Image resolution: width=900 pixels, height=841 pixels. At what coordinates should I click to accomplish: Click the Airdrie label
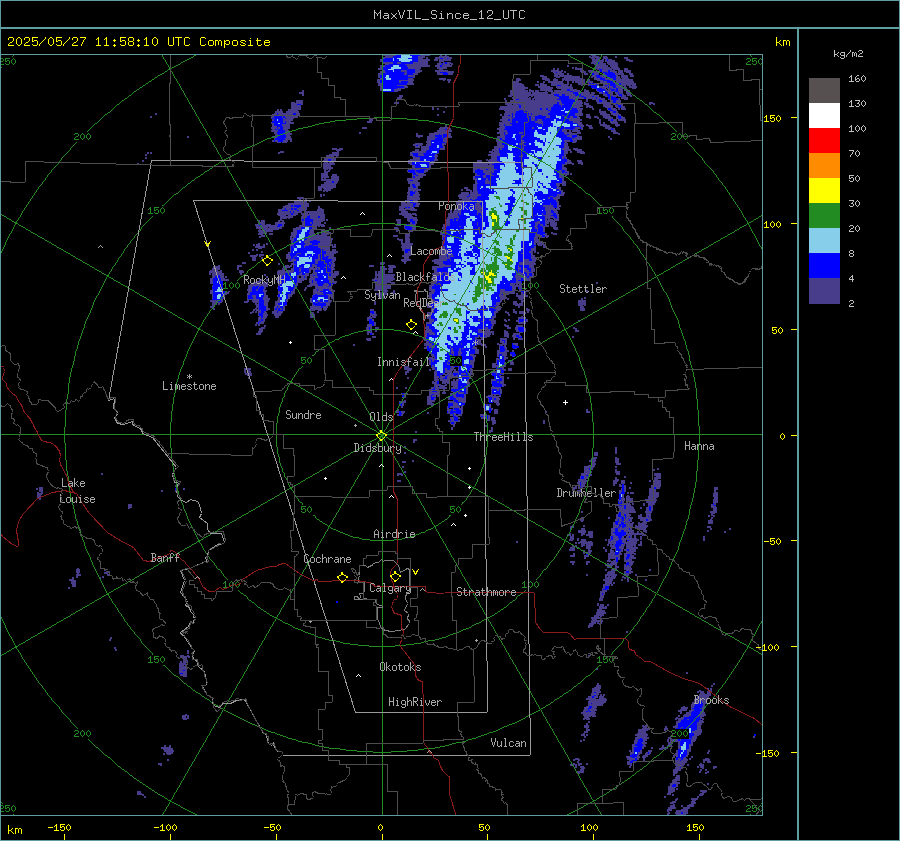click(394, 534)
